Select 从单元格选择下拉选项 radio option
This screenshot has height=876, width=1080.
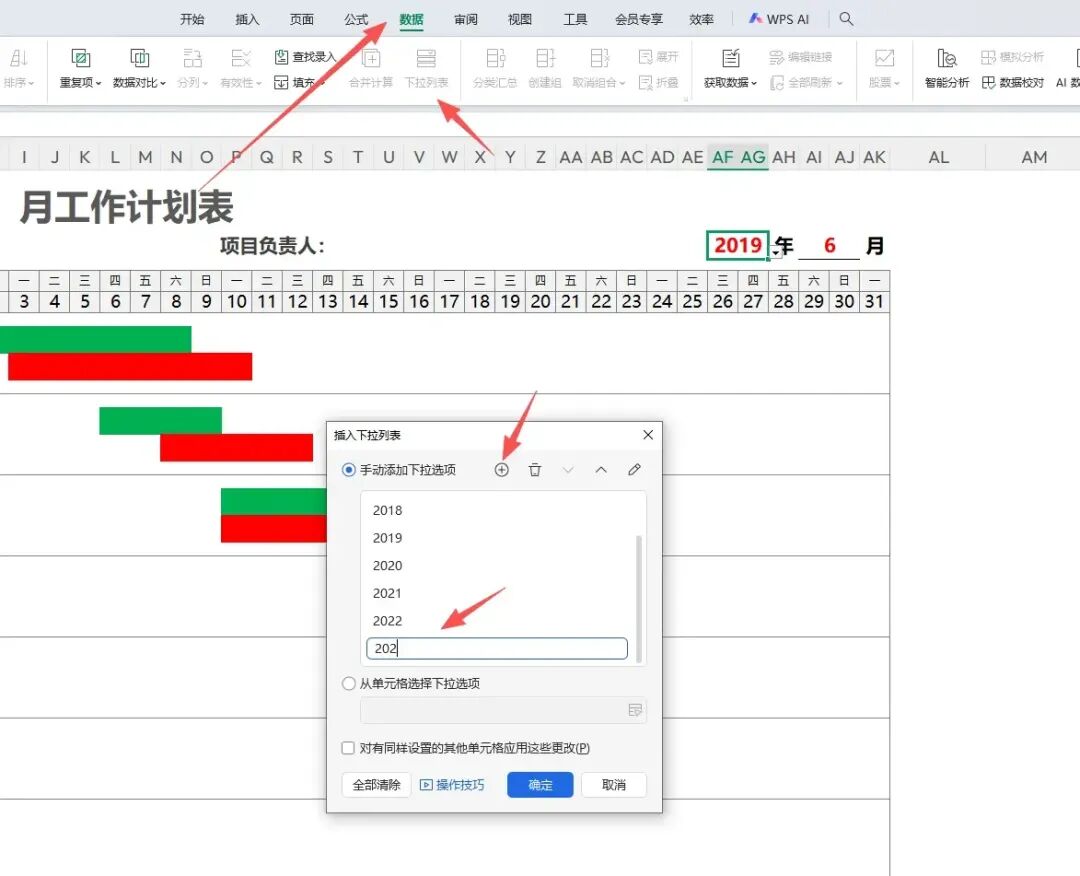[x=349, y=684]
